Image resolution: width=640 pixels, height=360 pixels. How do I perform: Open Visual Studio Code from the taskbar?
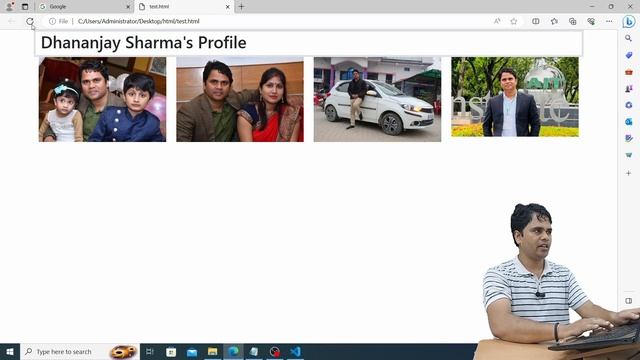point(296,351)
